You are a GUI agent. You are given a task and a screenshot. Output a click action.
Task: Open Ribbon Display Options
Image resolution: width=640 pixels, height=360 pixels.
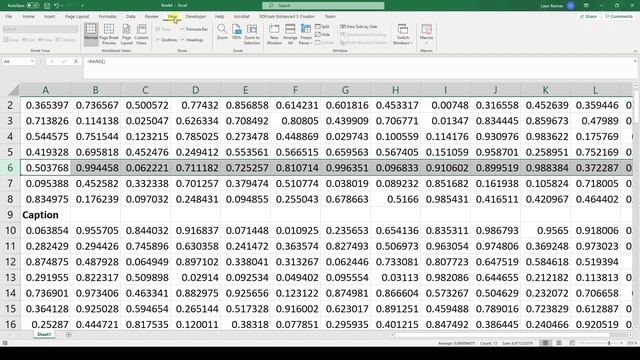coord(586,6)
